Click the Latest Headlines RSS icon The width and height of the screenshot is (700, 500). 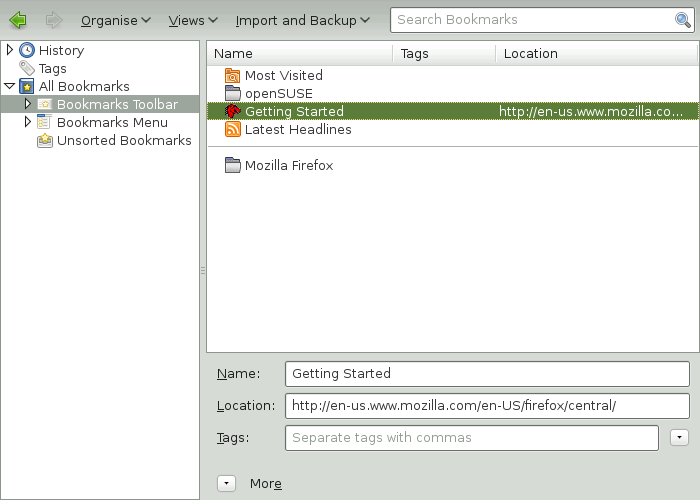(x=233, y=129)
